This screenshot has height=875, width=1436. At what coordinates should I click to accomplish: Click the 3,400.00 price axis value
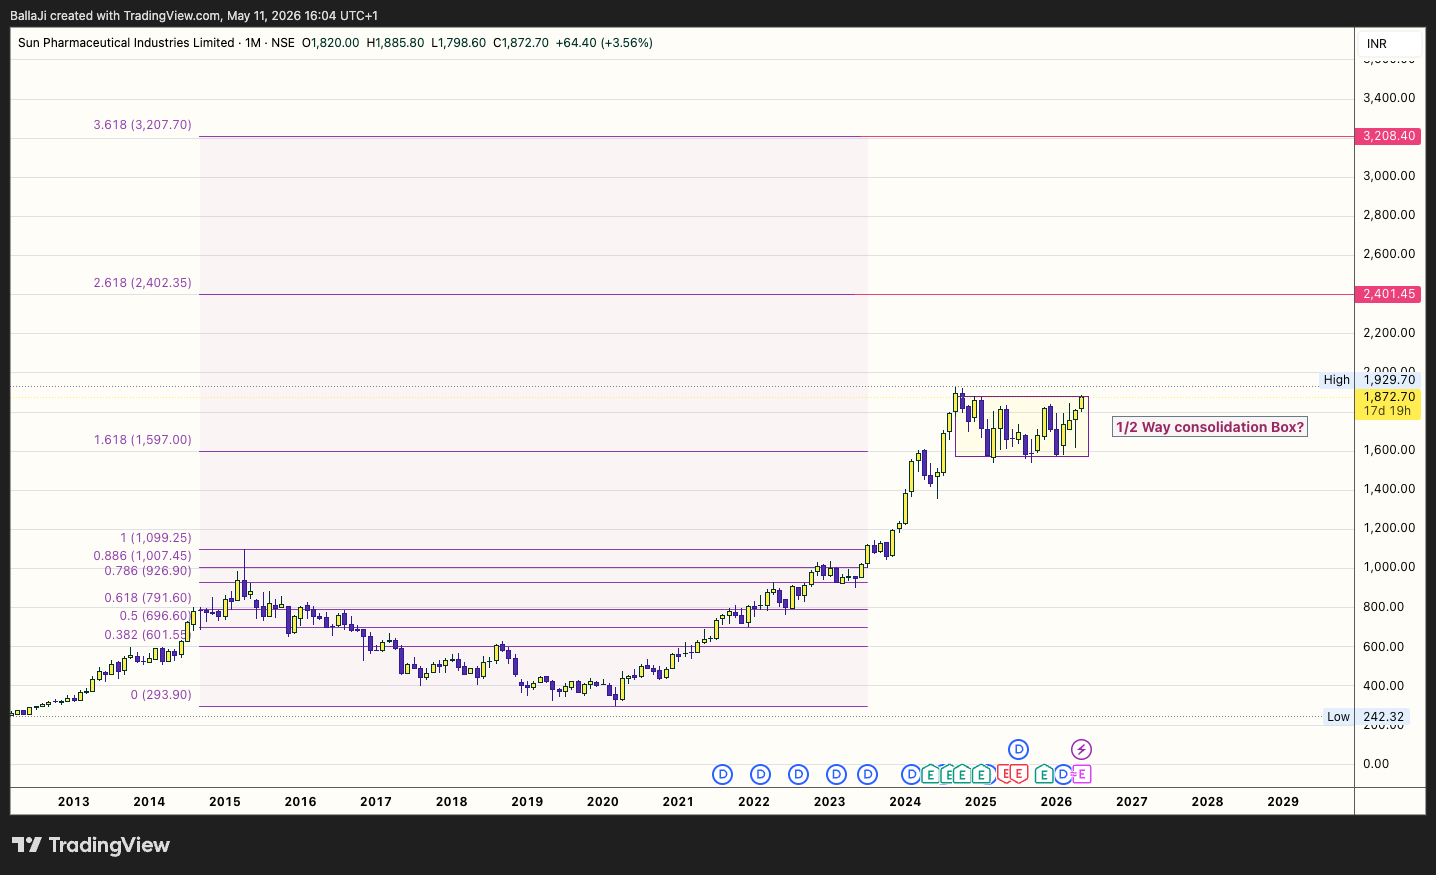1389,98
